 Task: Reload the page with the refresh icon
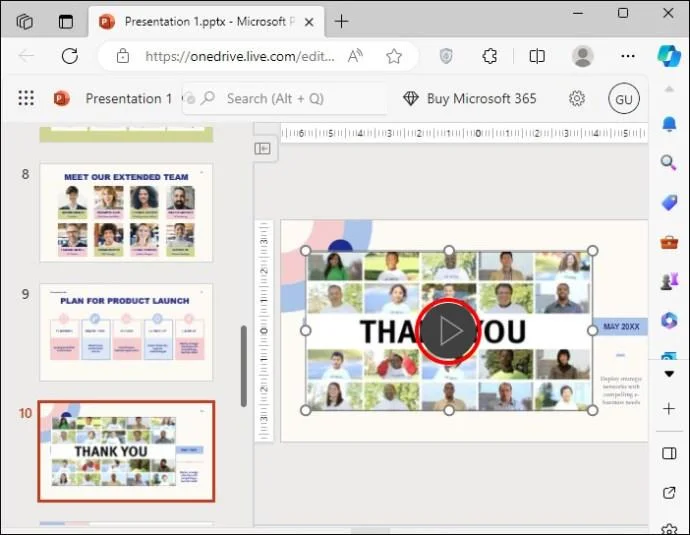click(70, 56)
